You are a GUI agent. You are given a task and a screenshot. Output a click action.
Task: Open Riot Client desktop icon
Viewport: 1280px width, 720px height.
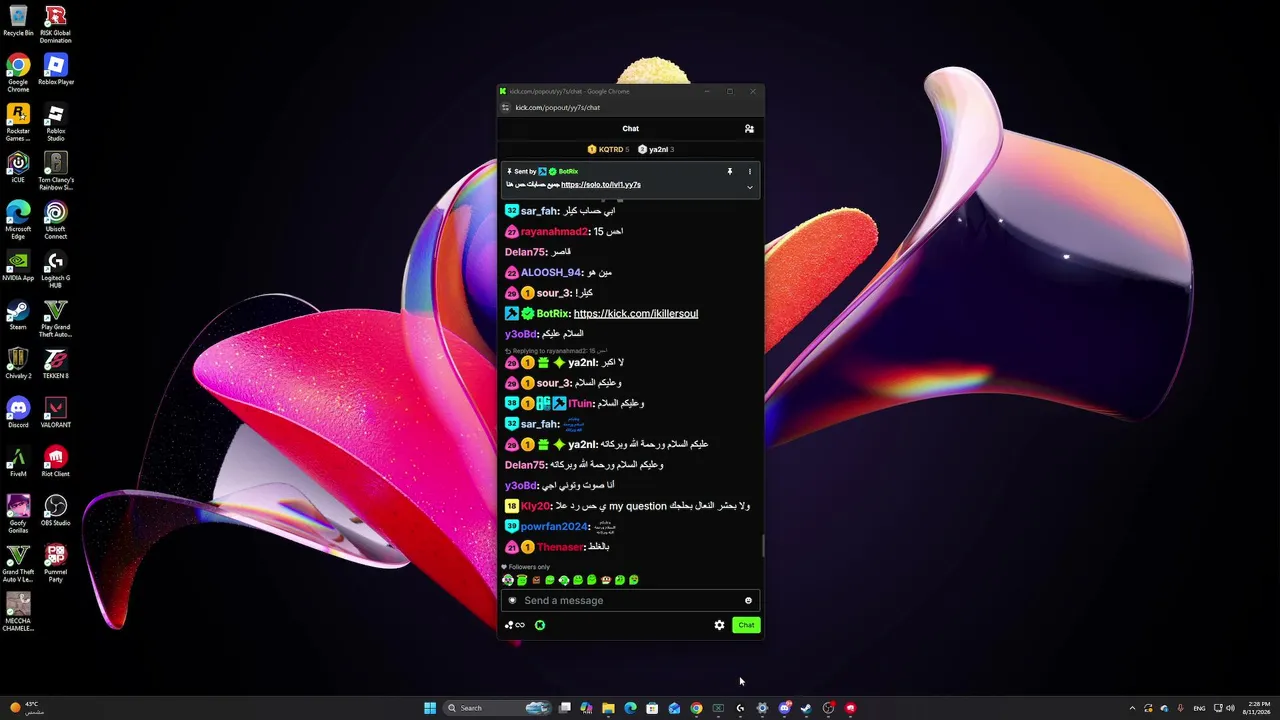tap(56, 461)
